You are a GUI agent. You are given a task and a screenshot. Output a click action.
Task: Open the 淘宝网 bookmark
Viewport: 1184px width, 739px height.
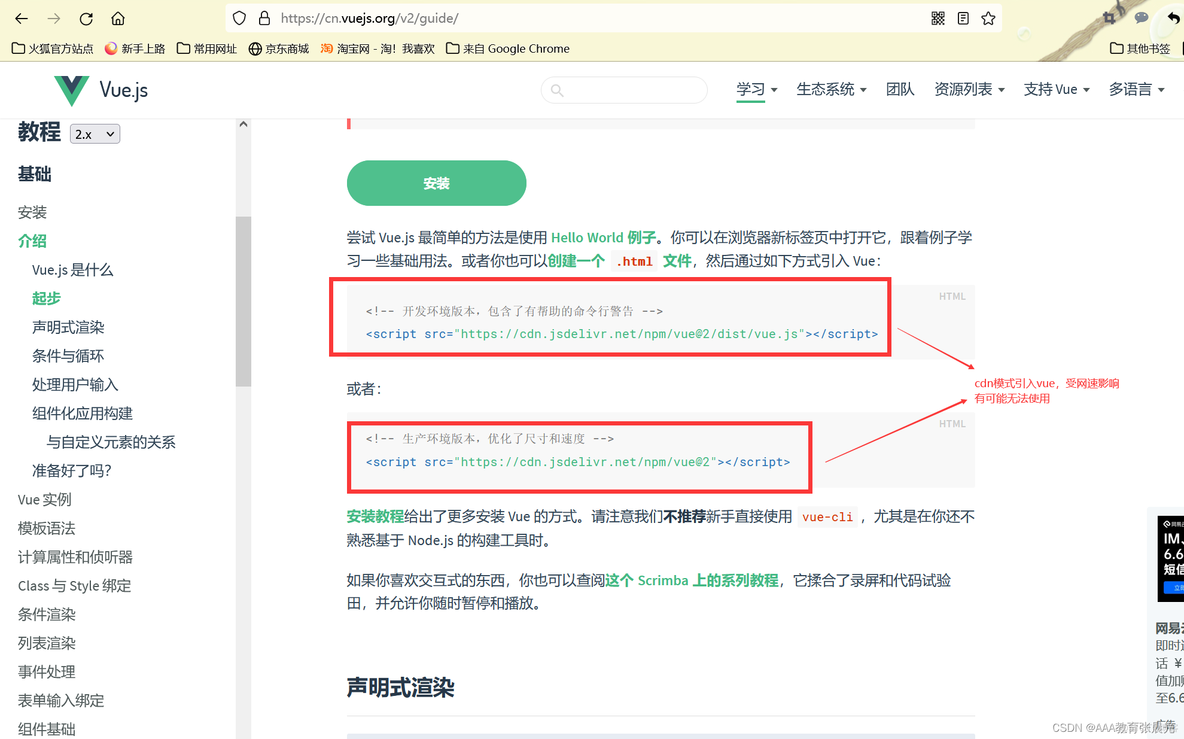(378, 48)
